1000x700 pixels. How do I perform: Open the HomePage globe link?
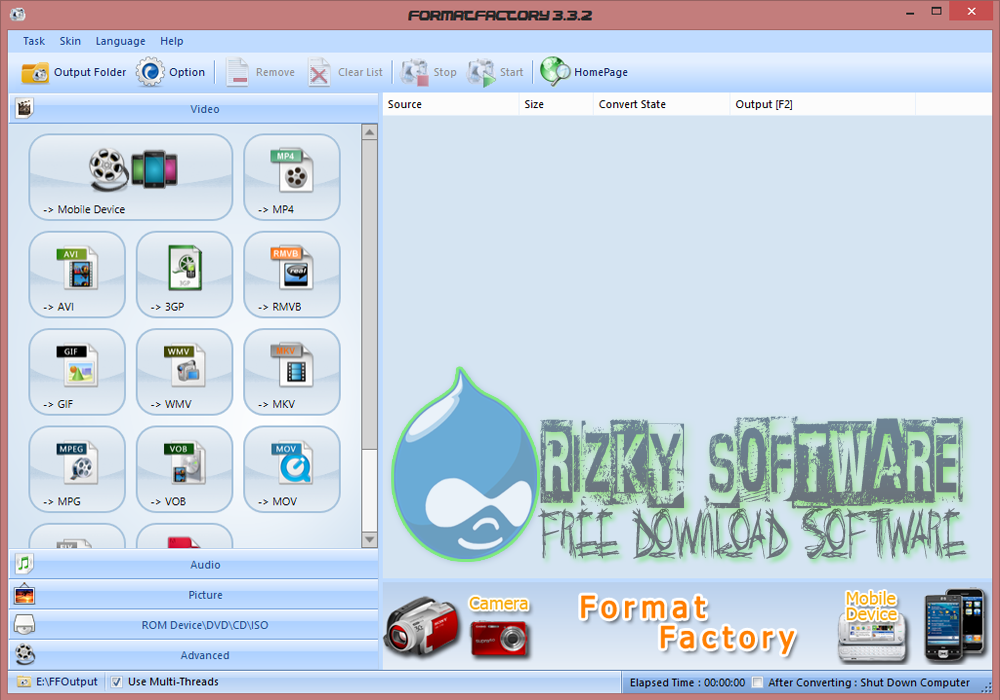pos(584,72)
